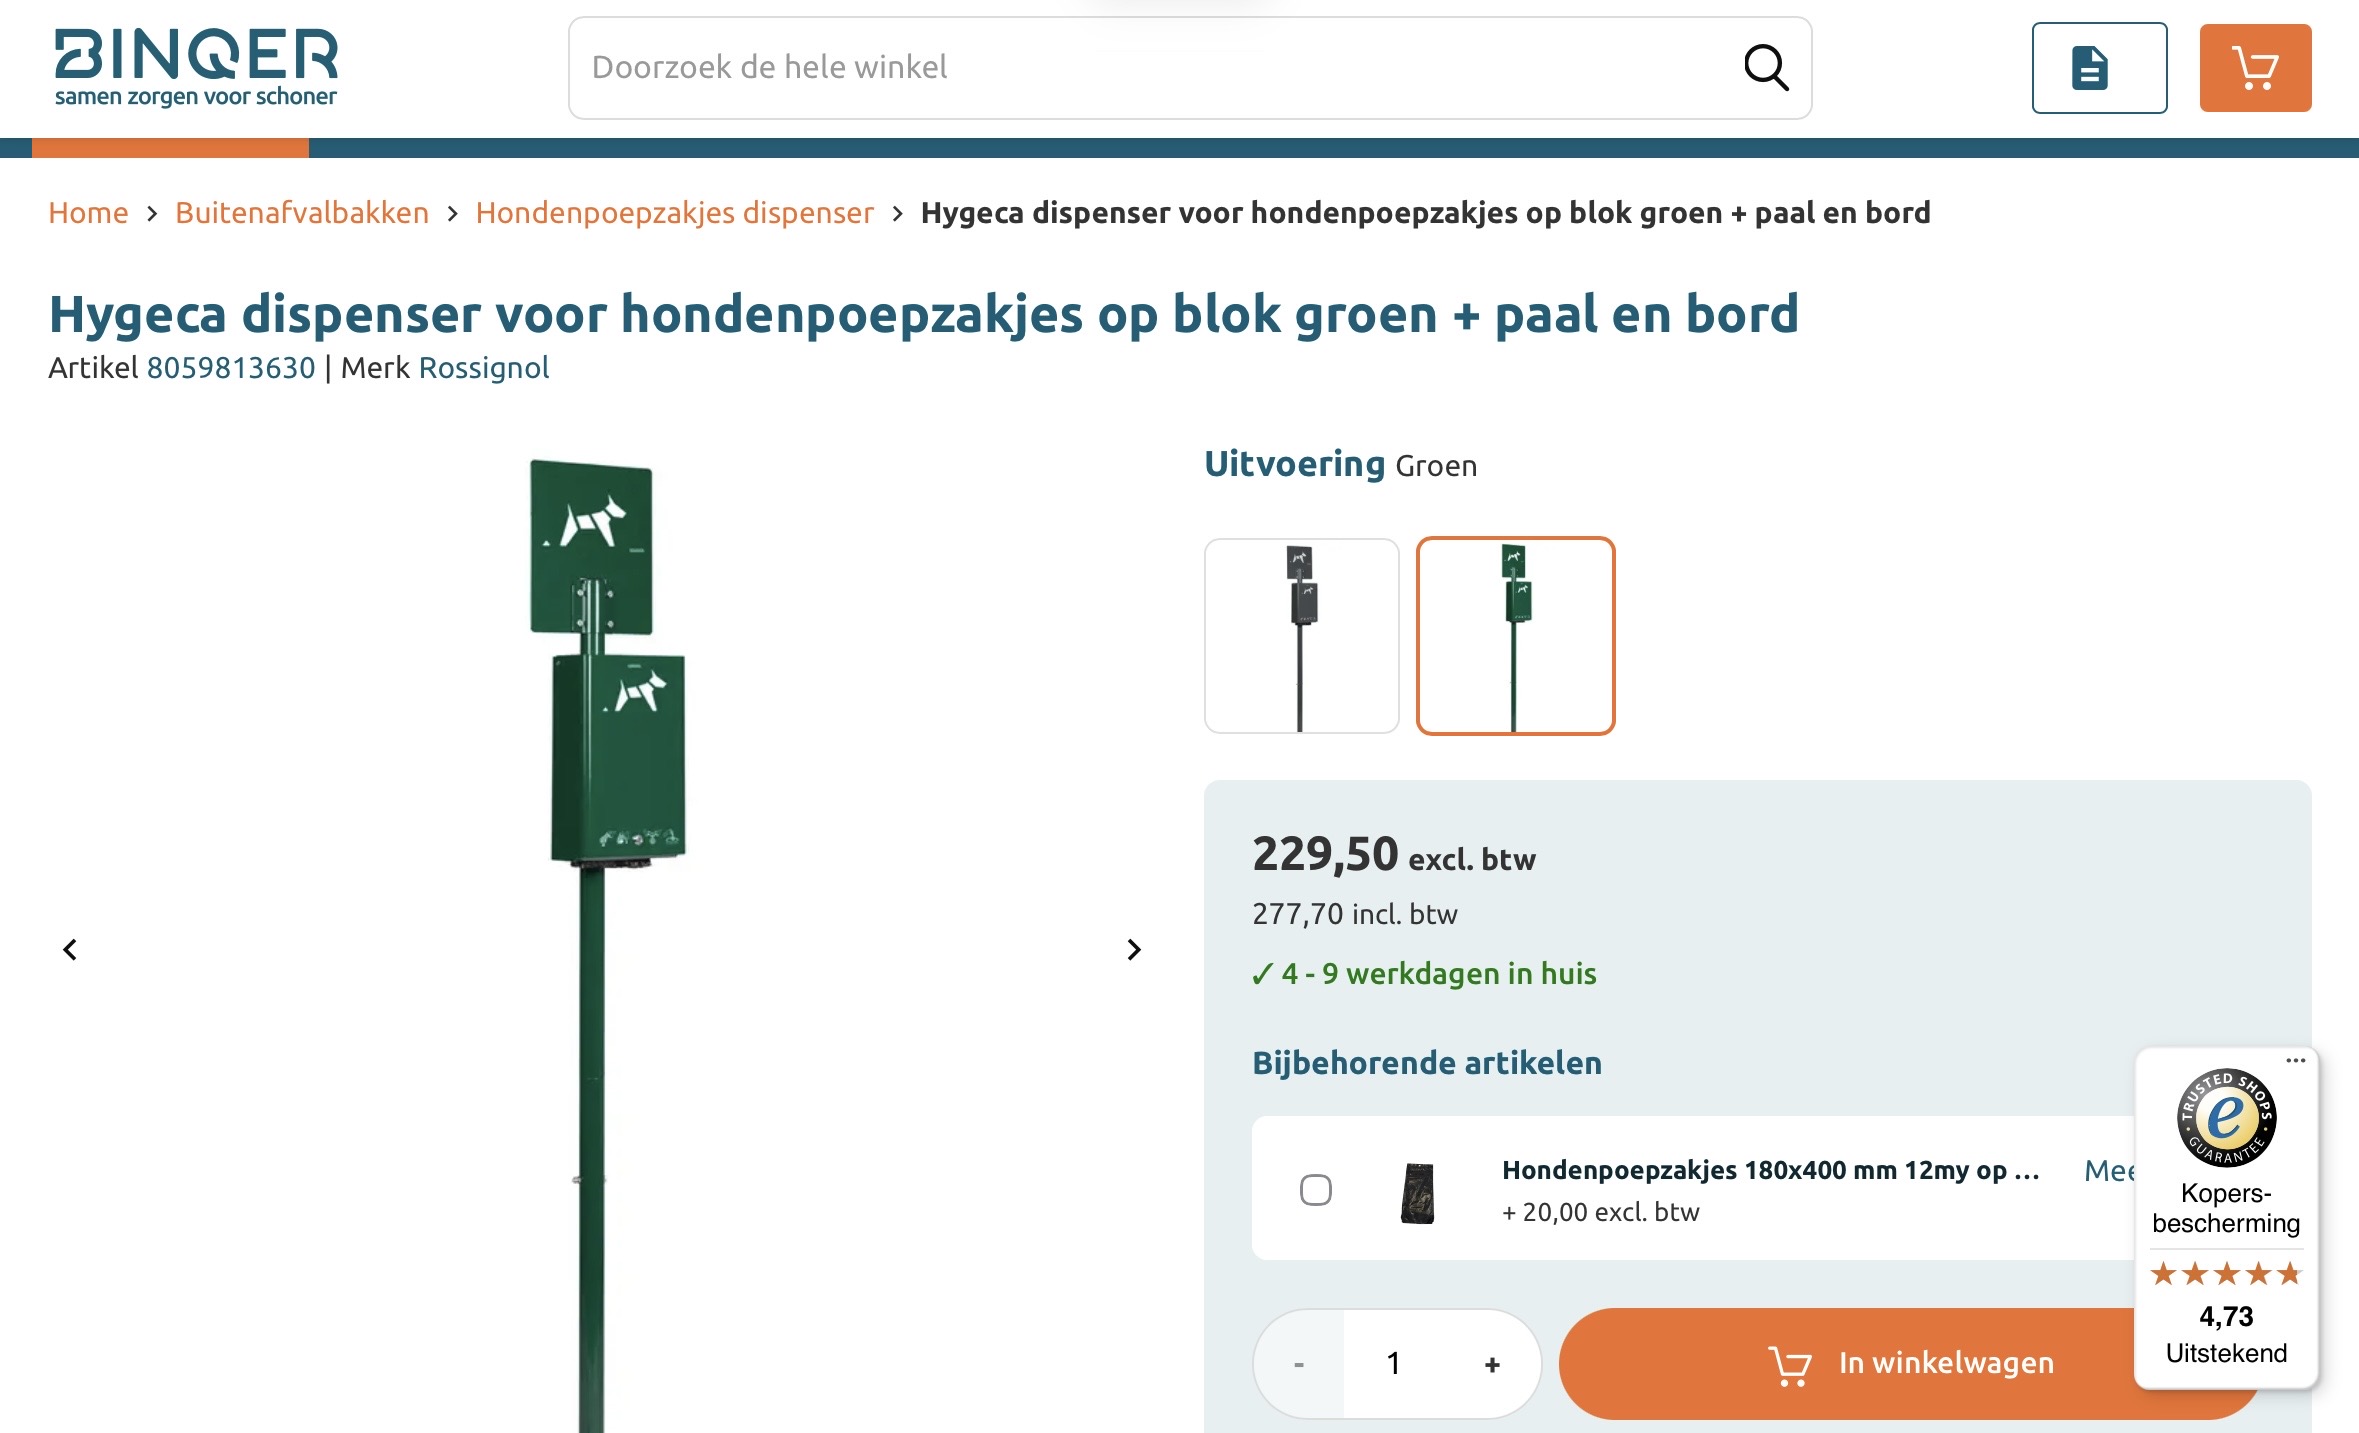Select the black dispenser variant thumbnail
The width and height of the screenshot is (2359, 1433).
point(1301,636)
